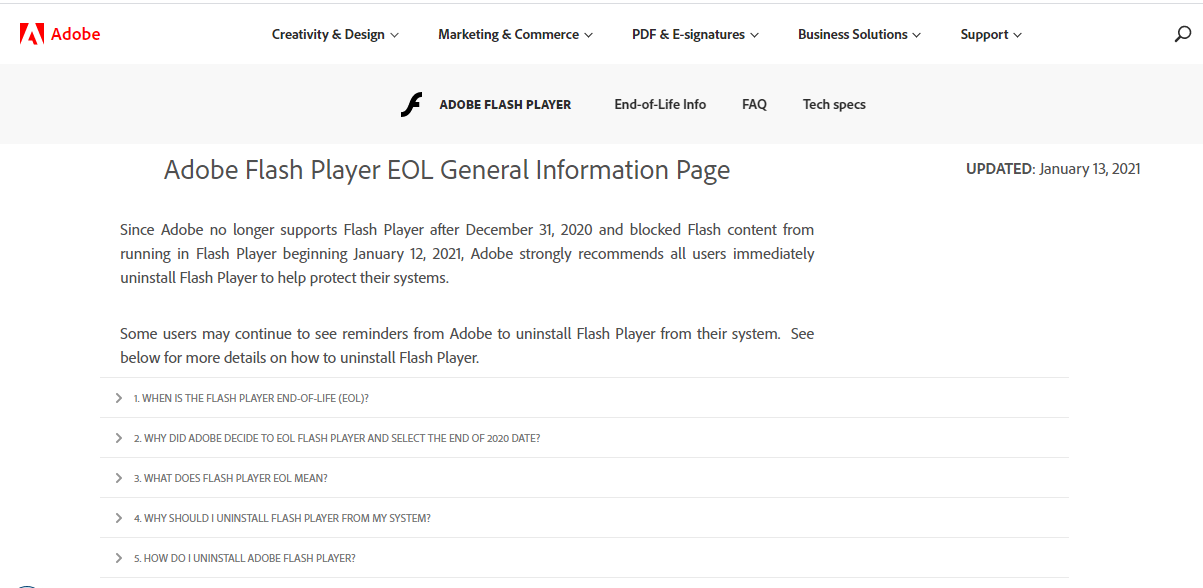The height and width of the screenshot is (588, 1203).
Task: Click the Adobe logo icon
Action: pos(31,34)
